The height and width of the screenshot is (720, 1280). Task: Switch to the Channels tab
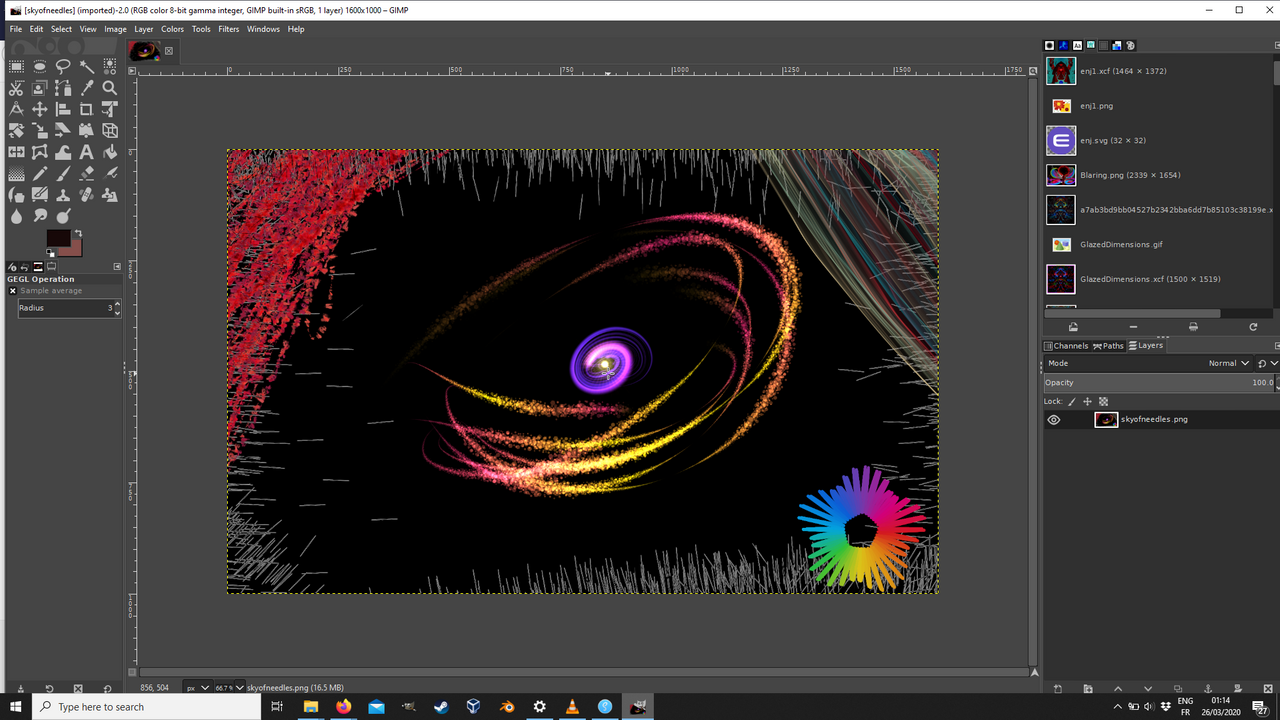[1066, 346]
